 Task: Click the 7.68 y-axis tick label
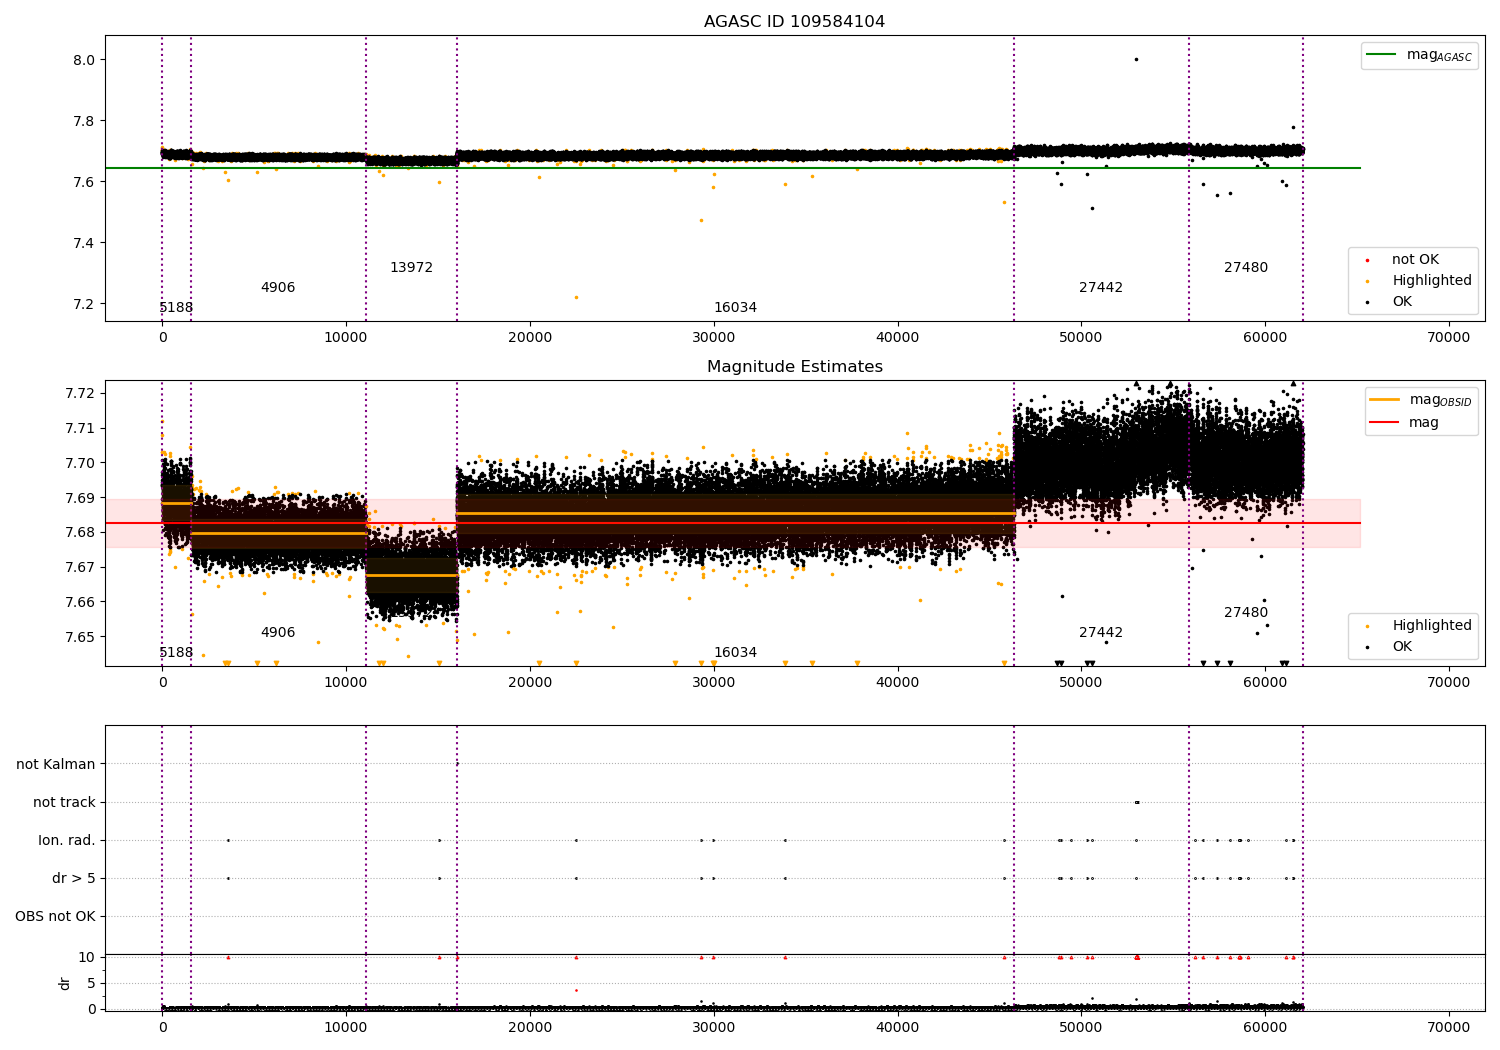point(79,532)
